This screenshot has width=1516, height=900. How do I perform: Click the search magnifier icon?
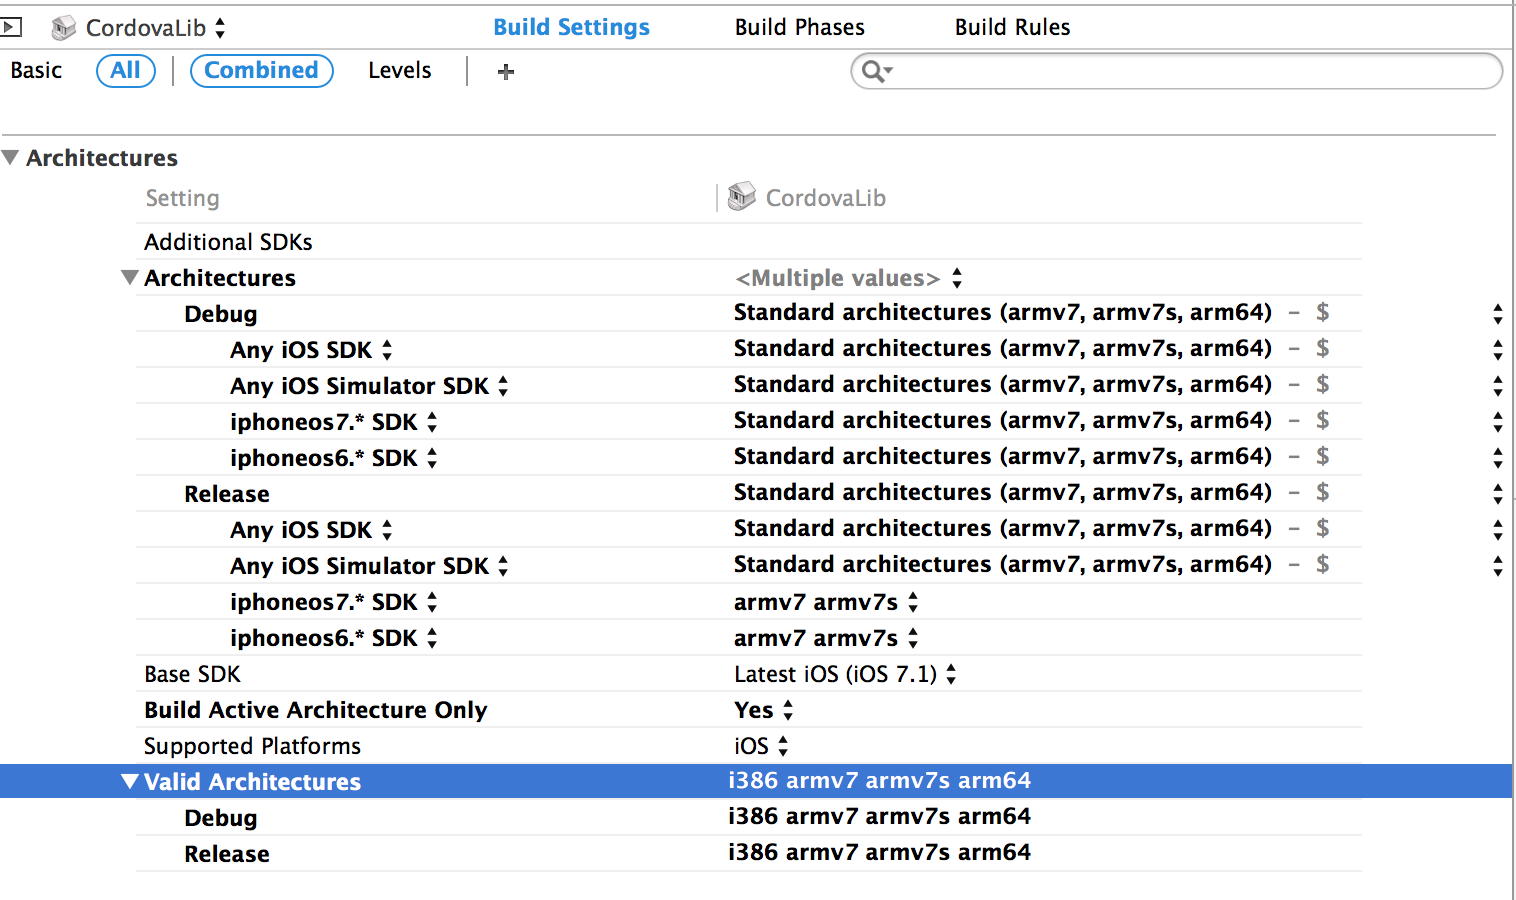click(x=877, y=71)
